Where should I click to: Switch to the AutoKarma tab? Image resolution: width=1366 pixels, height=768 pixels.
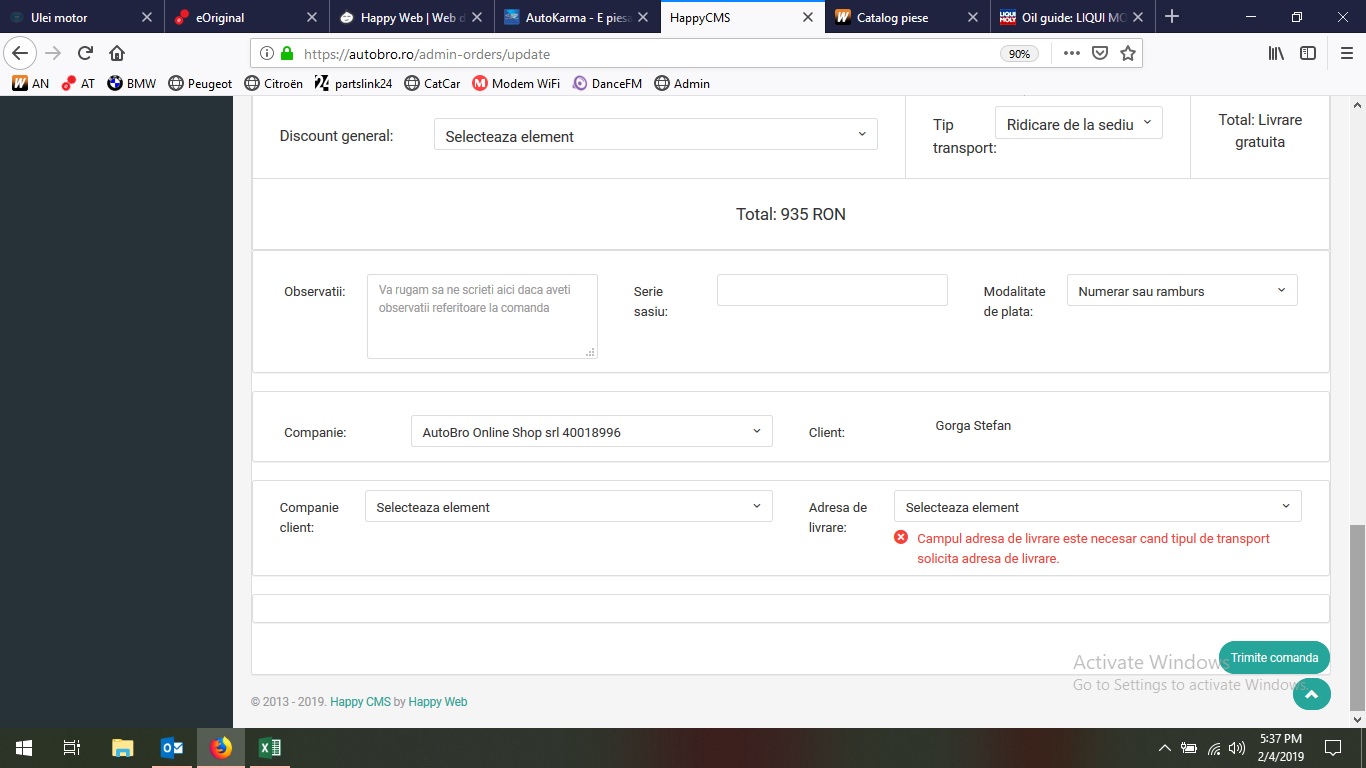pos(578,17)
